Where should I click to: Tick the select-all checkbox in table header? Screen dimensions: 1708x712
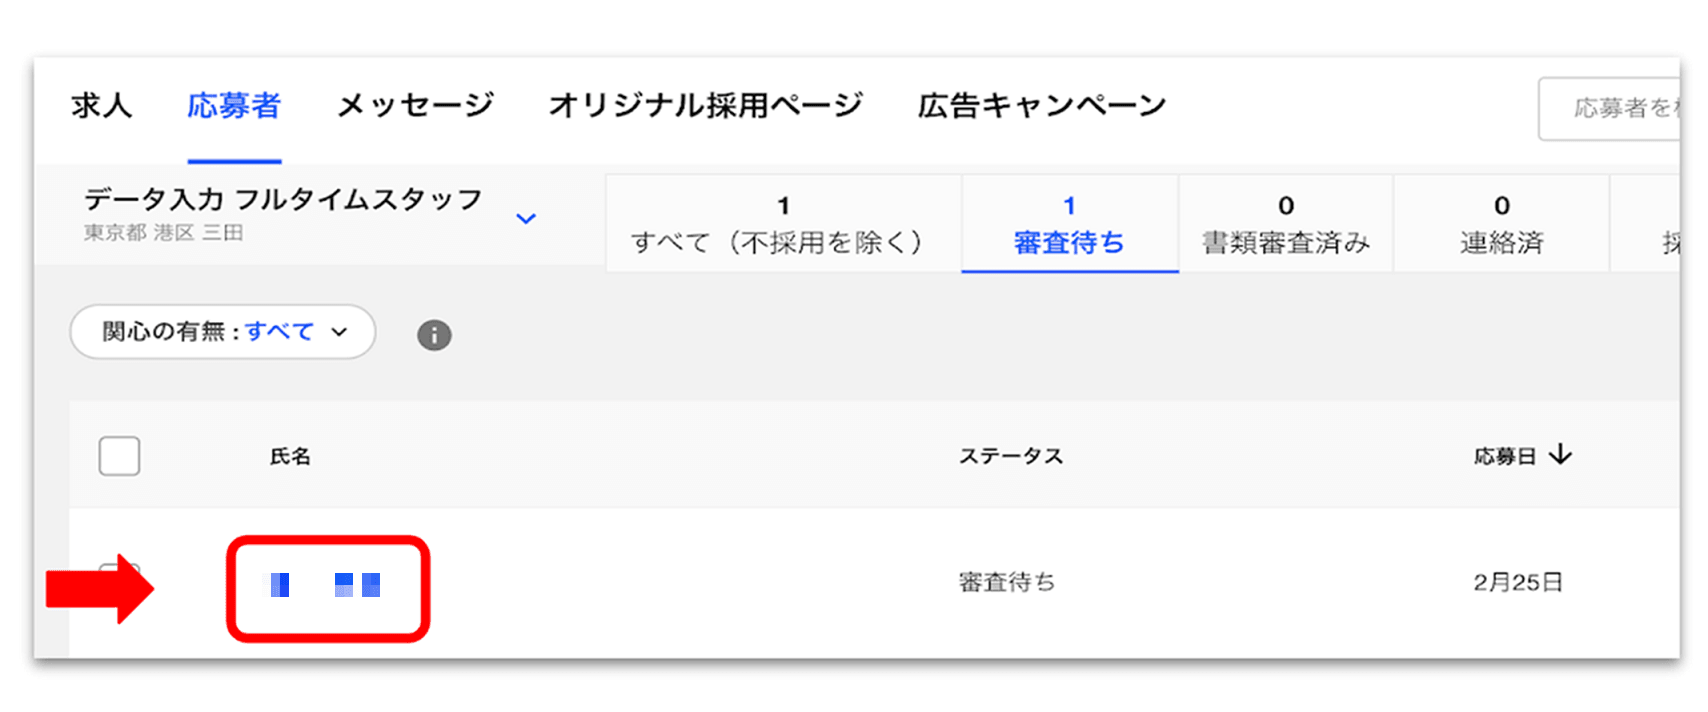click(119, 456)
